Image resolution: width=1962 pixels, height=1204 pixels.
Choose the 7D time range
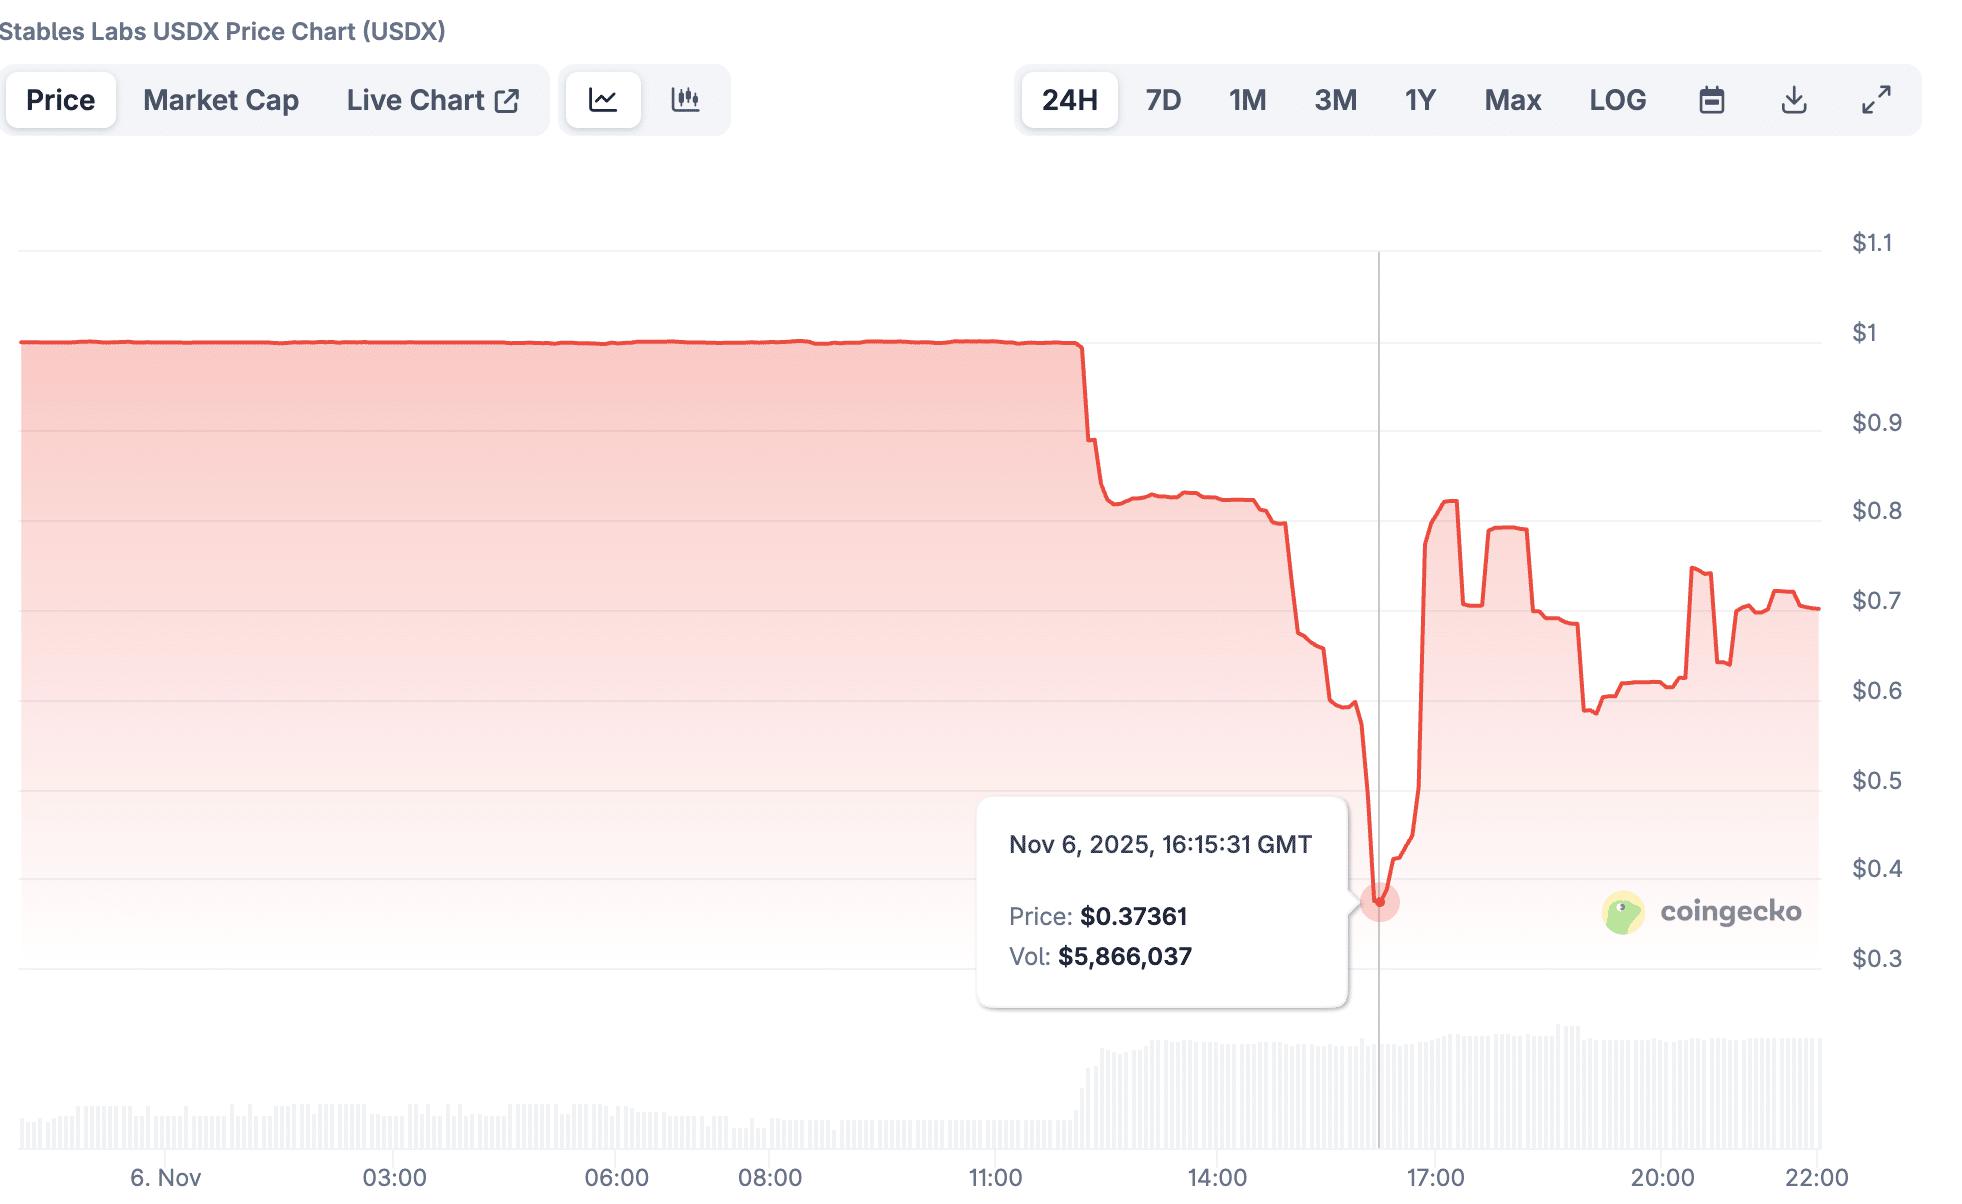pos(1163,100)
